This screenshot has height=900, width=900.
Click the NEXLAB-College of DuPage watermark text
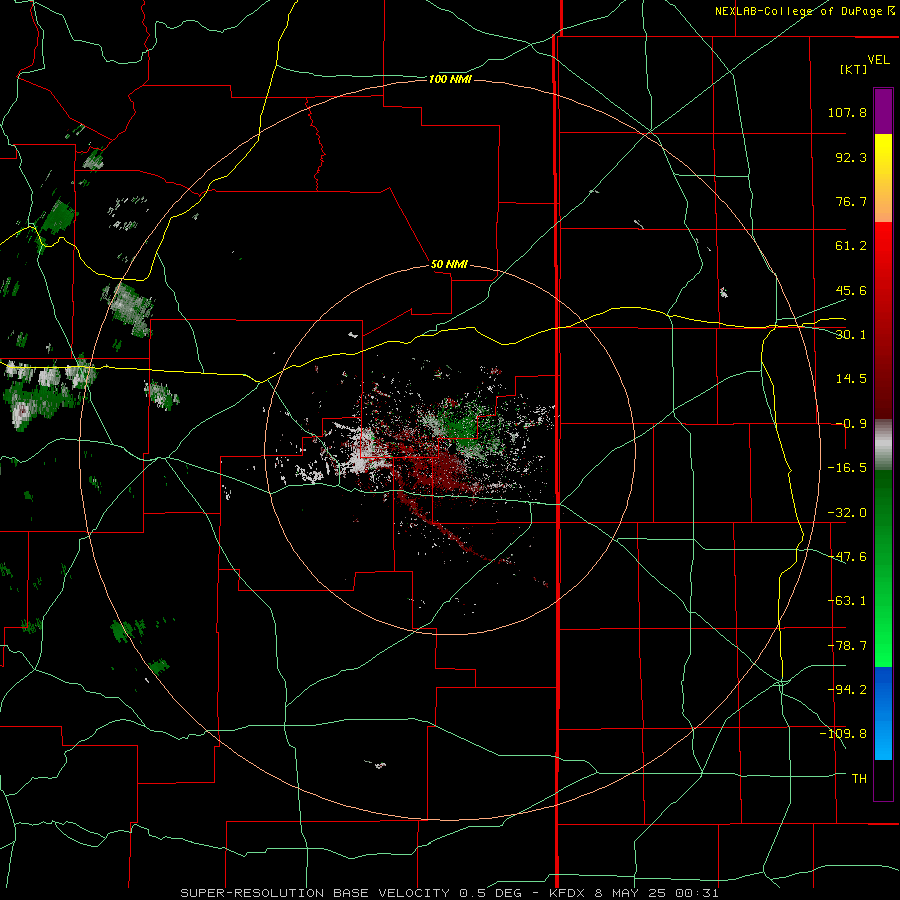[x=804, y=11]
